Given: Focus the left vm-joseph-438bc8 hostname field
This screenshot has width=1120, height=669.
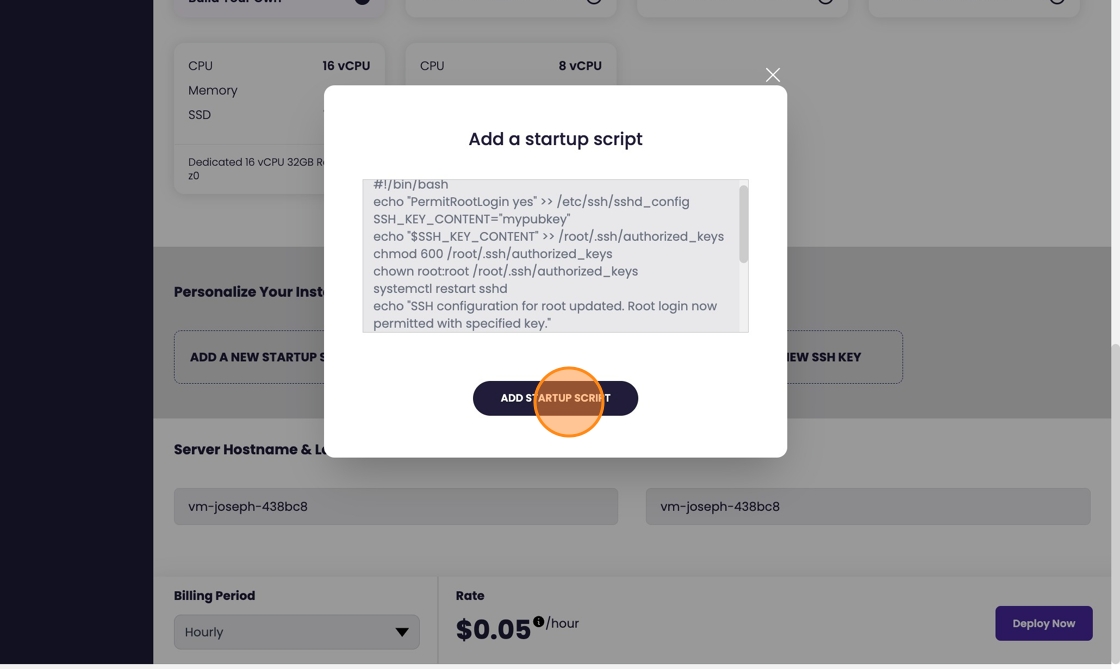Looking at the screenshot, I should [396, 506].
